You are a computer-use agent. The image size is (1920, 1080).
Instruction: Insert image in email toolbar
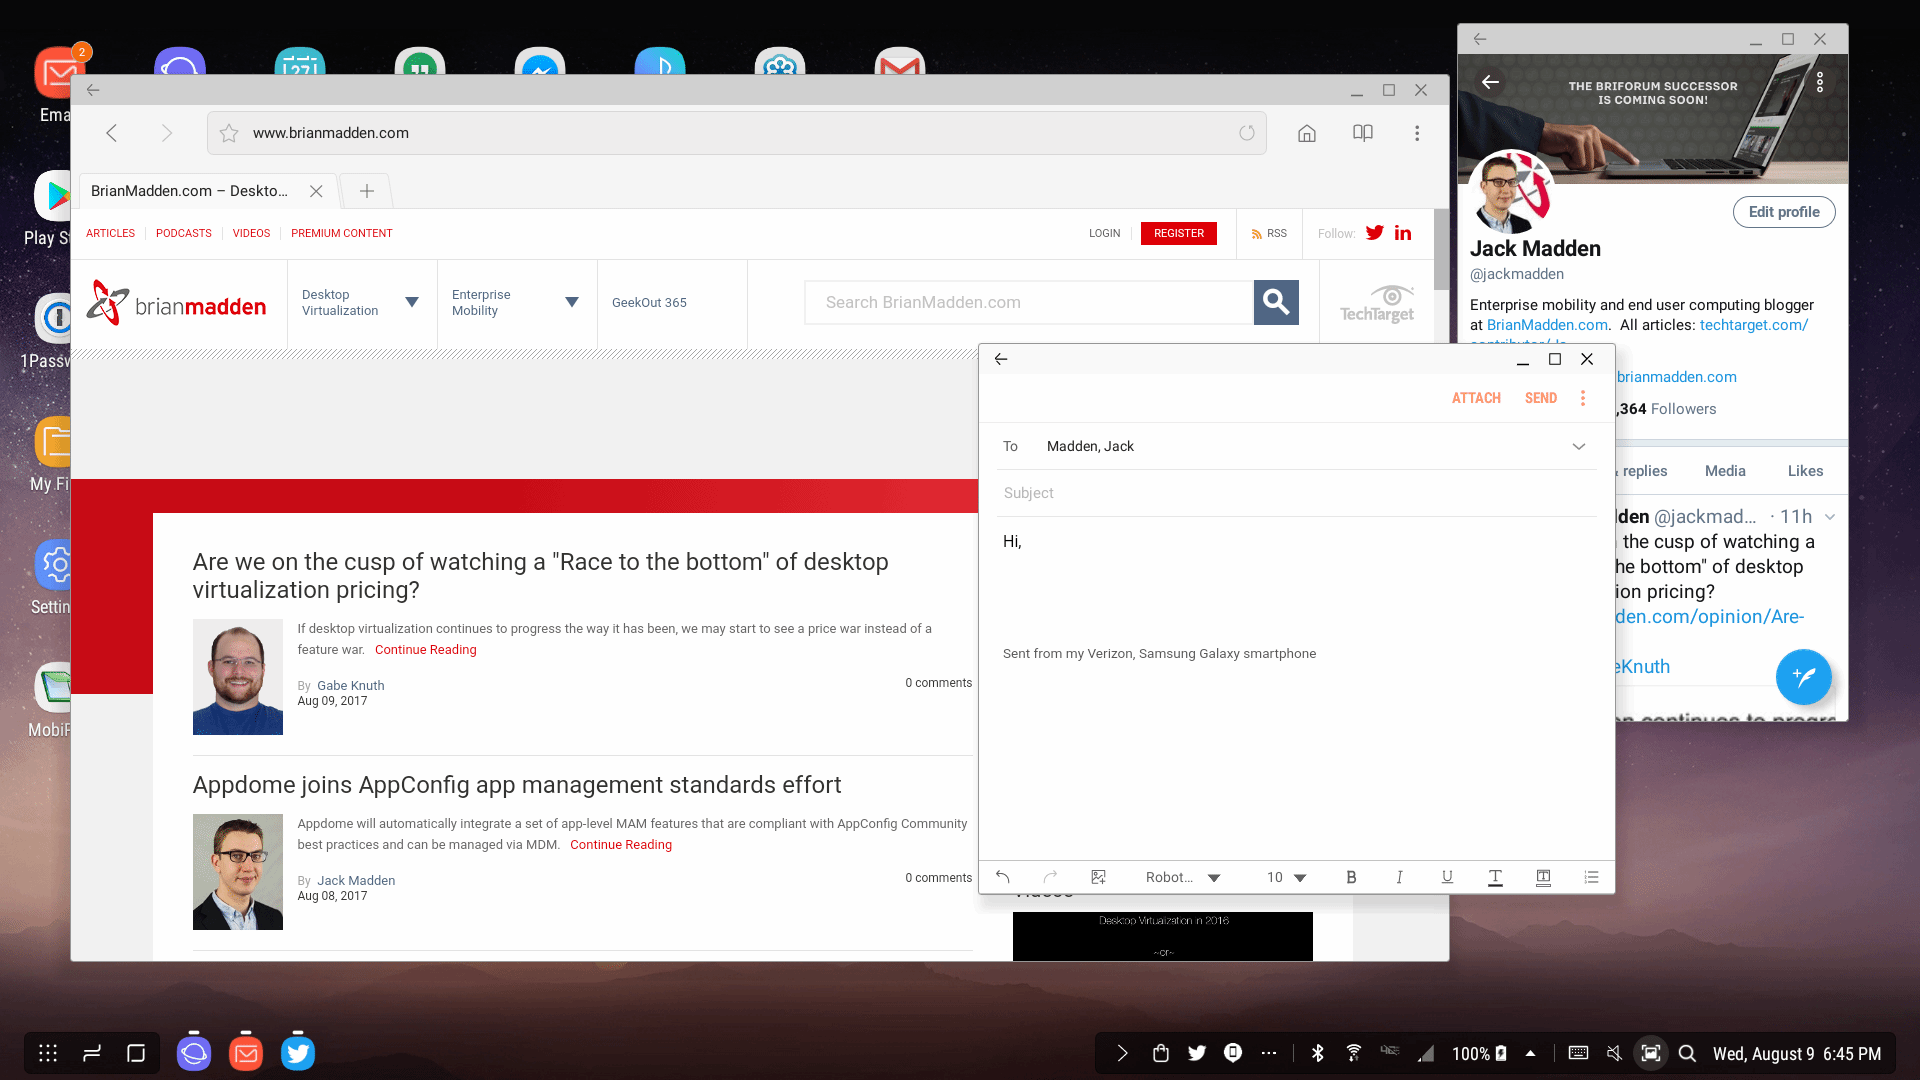click(x=1098, y=877)
